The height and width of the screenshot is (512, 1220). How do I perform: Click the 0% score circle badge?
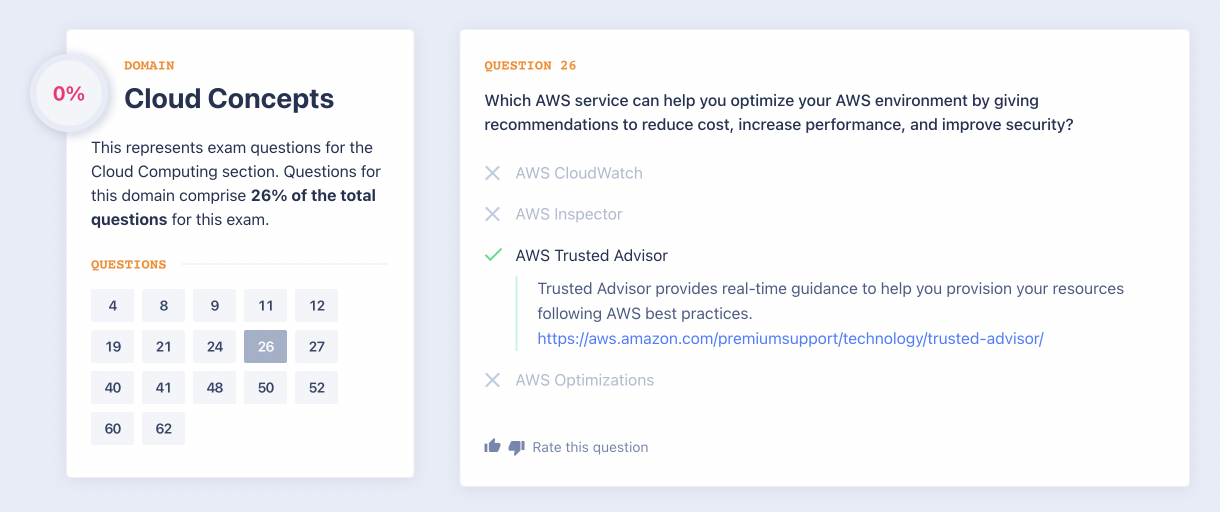coord(69,94)
